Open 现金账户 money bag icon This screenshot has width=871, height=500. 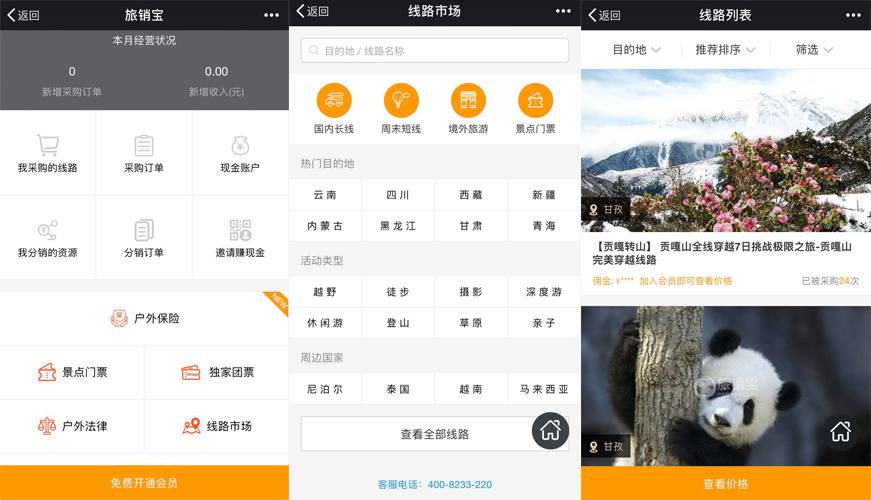tap(240, 146)
